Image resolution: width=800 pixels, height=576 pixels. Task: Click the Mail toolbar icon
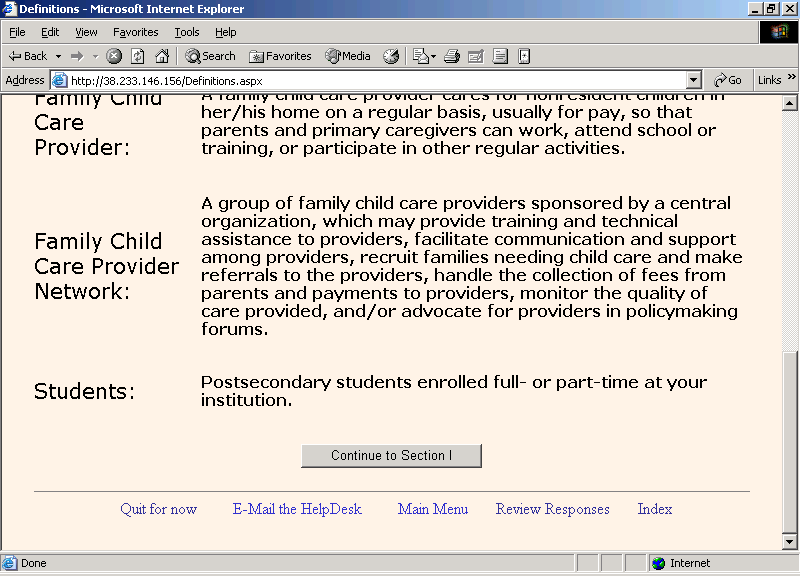(421, 56)
